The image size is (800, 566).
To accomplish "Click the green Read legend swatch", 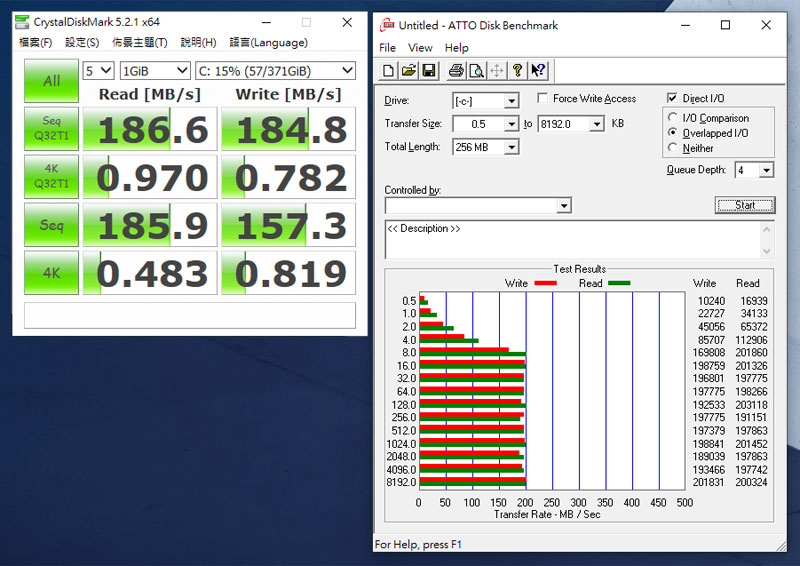I will 619,283.
